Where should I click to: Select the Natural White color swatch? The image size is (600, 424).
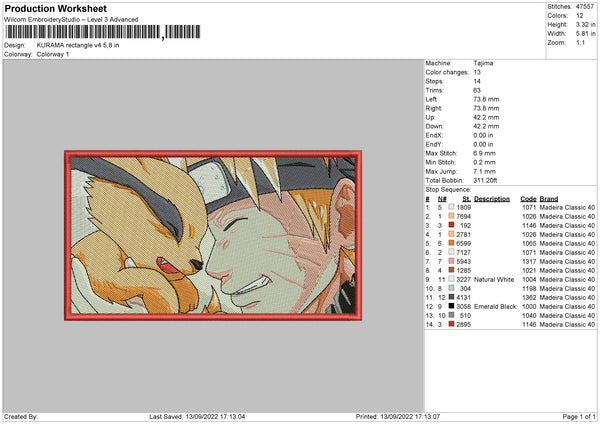[452, 279]
